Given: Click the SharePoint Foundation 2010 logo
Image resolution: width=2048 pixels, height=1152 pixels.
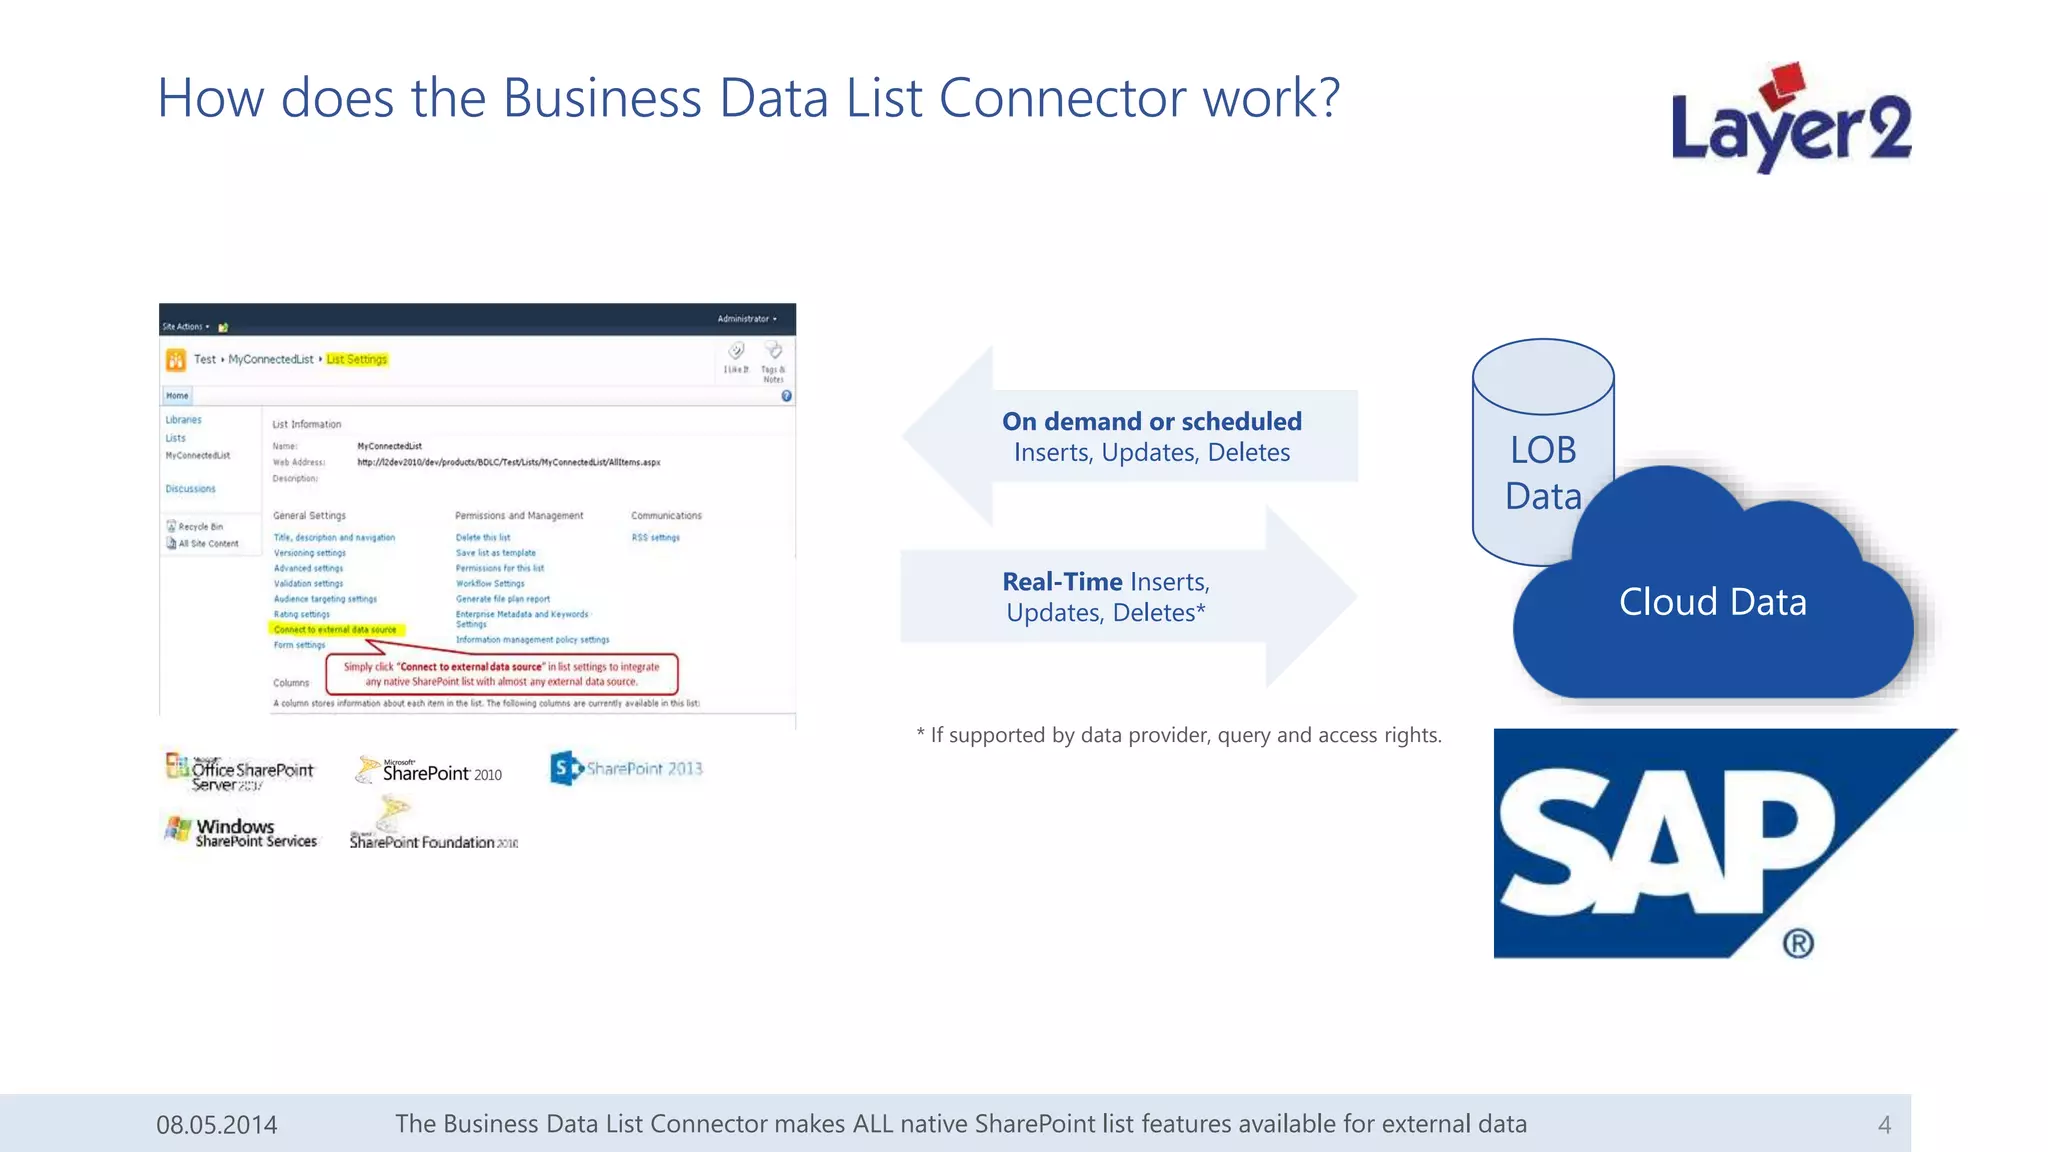Looking at the screenshot, I should [433, 824].
